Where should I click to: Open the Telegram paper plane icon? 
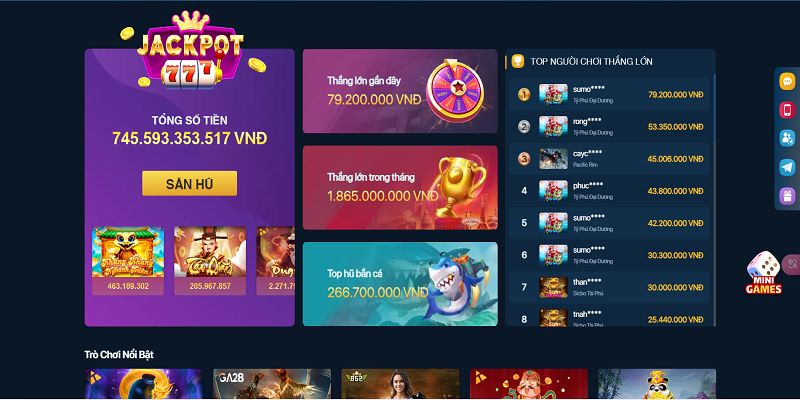(x=787, y=167)
